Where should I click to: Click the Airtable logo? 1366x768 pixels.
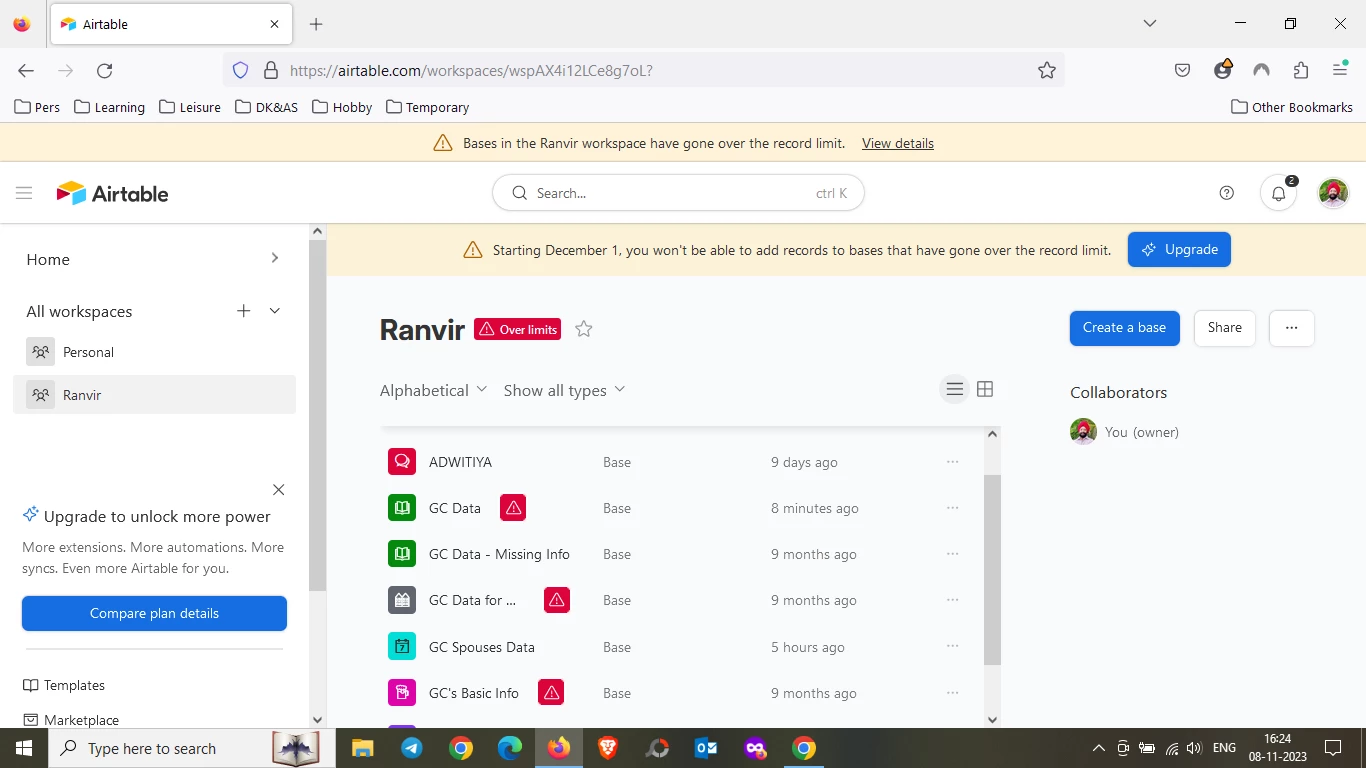(x=112, y=193)
